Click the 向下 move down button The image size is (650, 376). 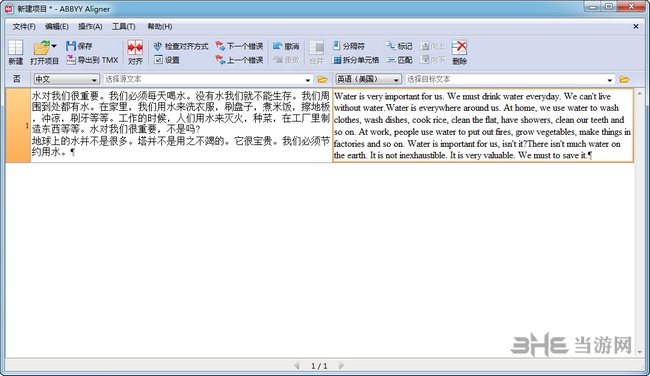(x=432, y=60)
